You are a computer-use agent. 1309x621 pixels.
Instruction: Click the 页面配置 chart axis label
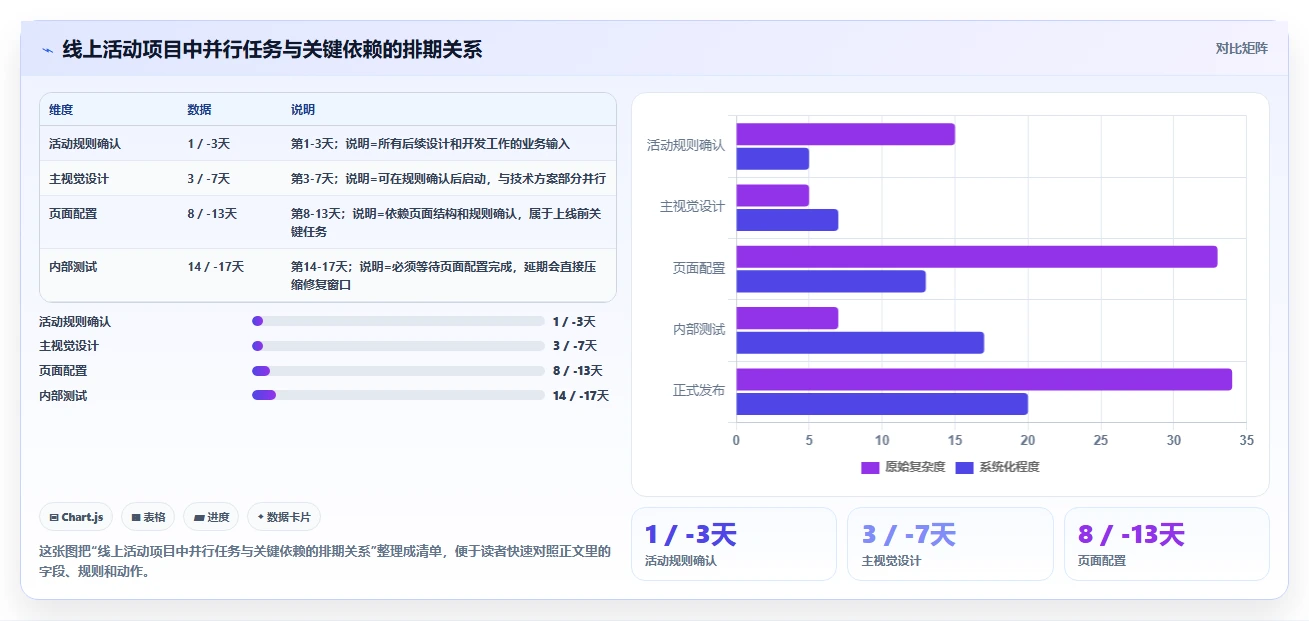[x=699, y=268]
